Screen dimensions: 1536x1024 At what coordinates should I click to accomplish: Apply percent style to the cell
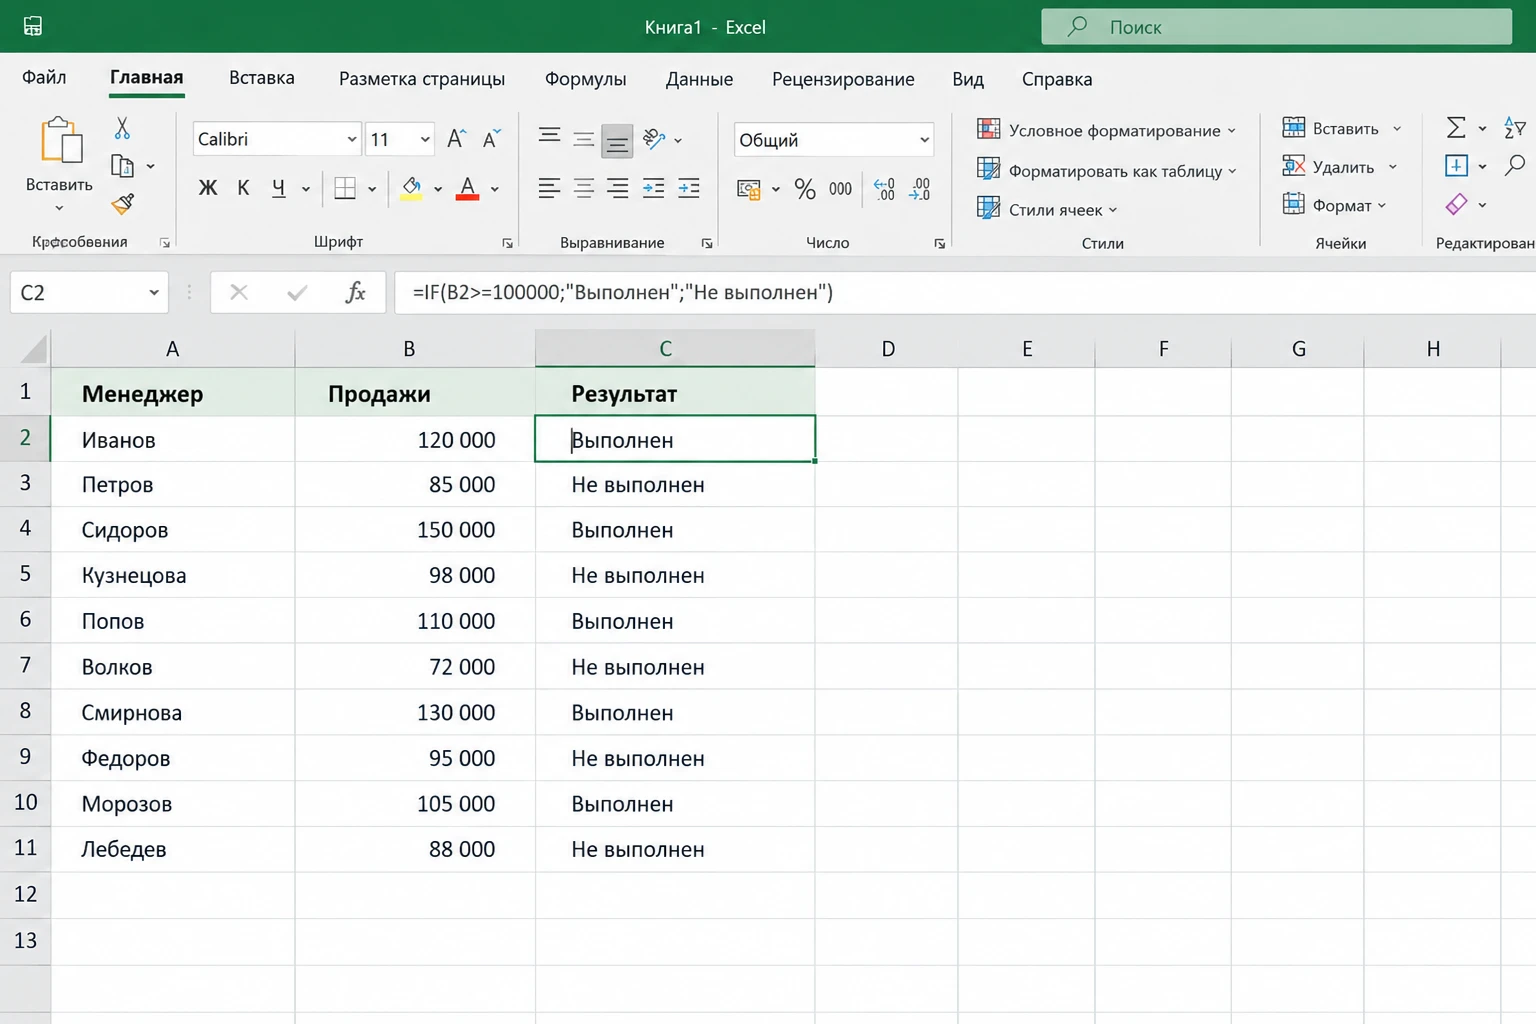(x=805, y=189)
